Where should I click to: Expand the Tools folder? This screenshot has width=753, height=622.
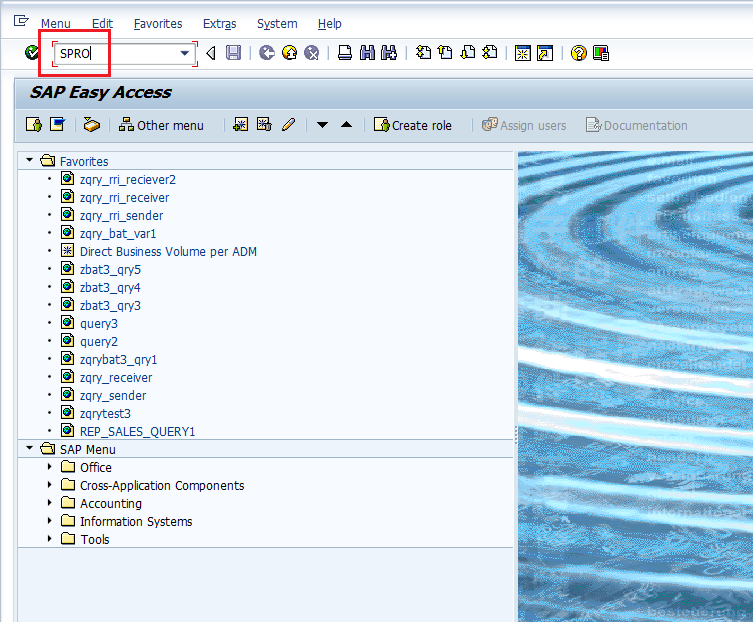[x=49, y=538]
